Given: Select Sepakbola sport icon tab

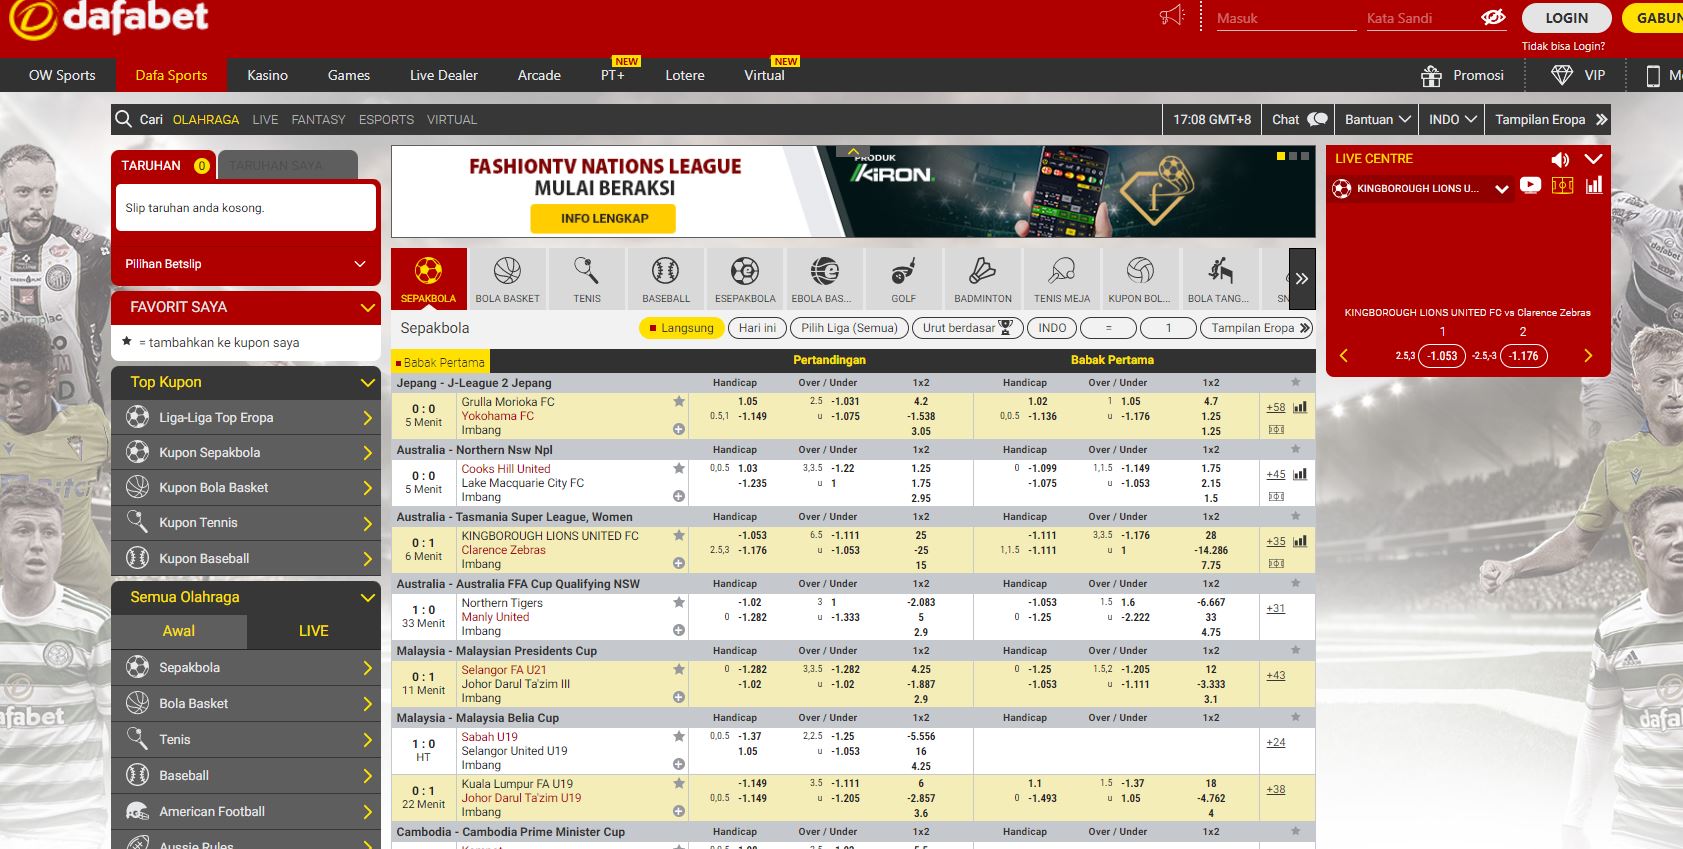Looking at the screenshot, I should click(428, 278).
